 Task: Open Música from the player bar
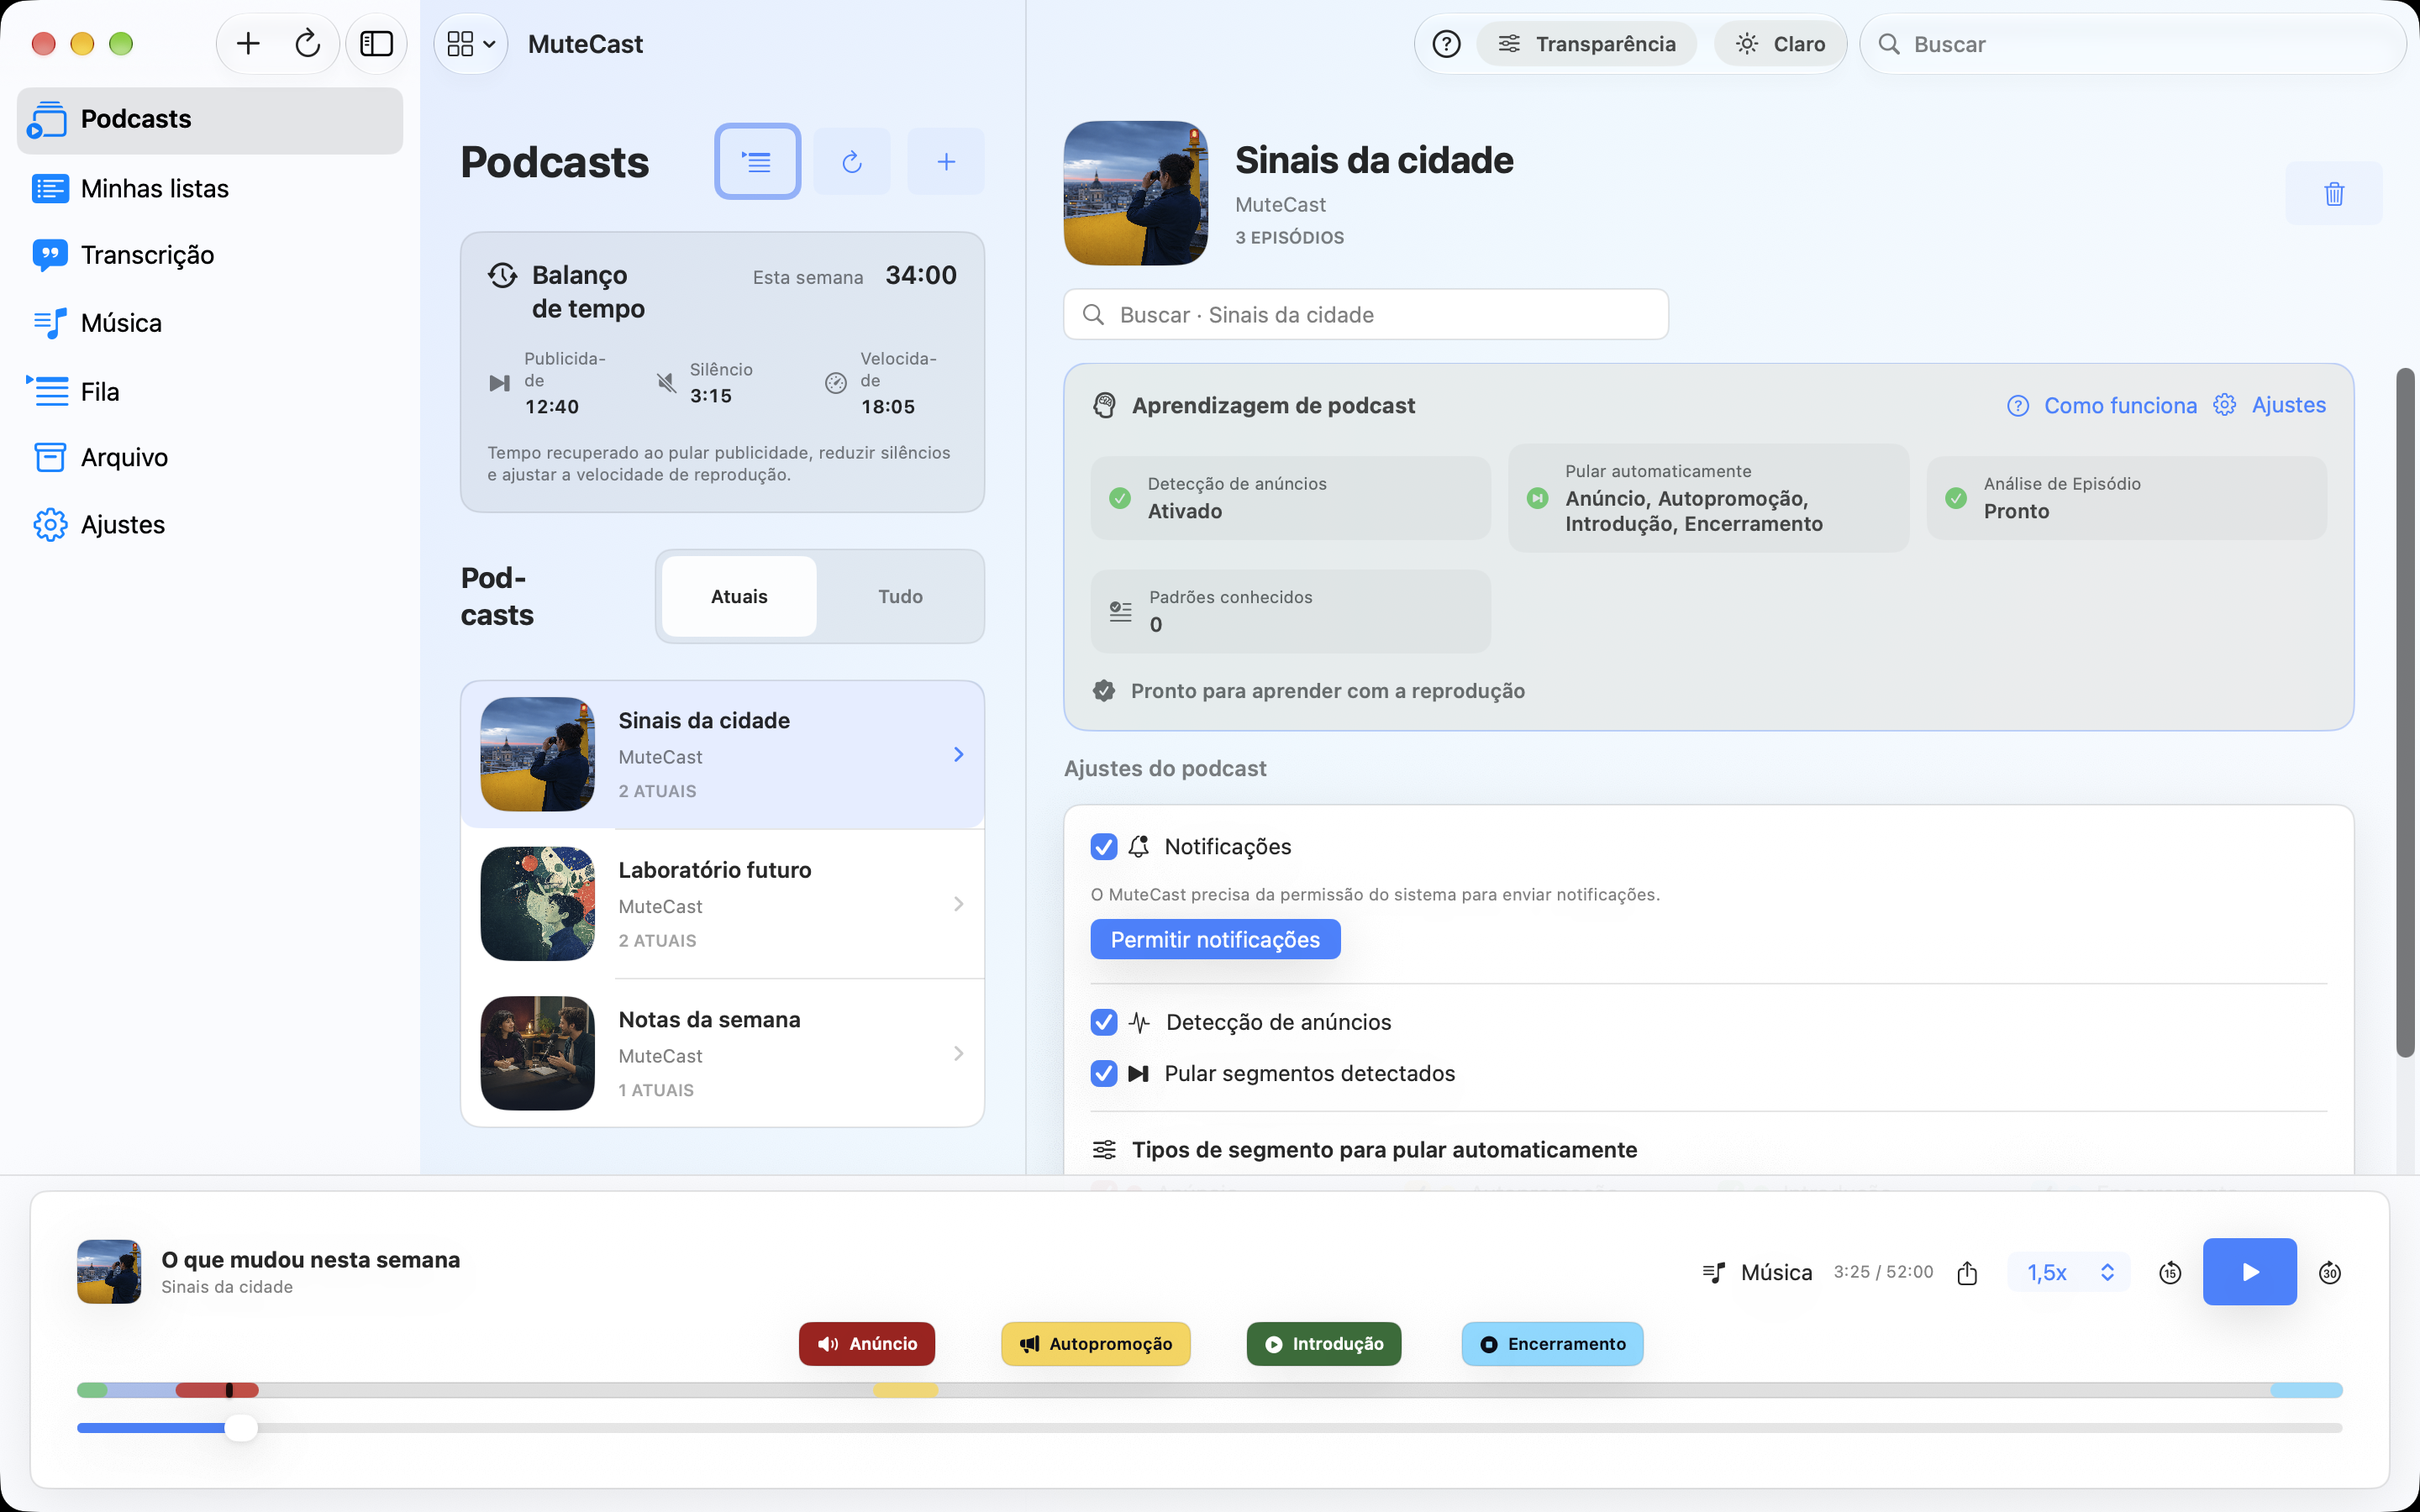1757,1272
